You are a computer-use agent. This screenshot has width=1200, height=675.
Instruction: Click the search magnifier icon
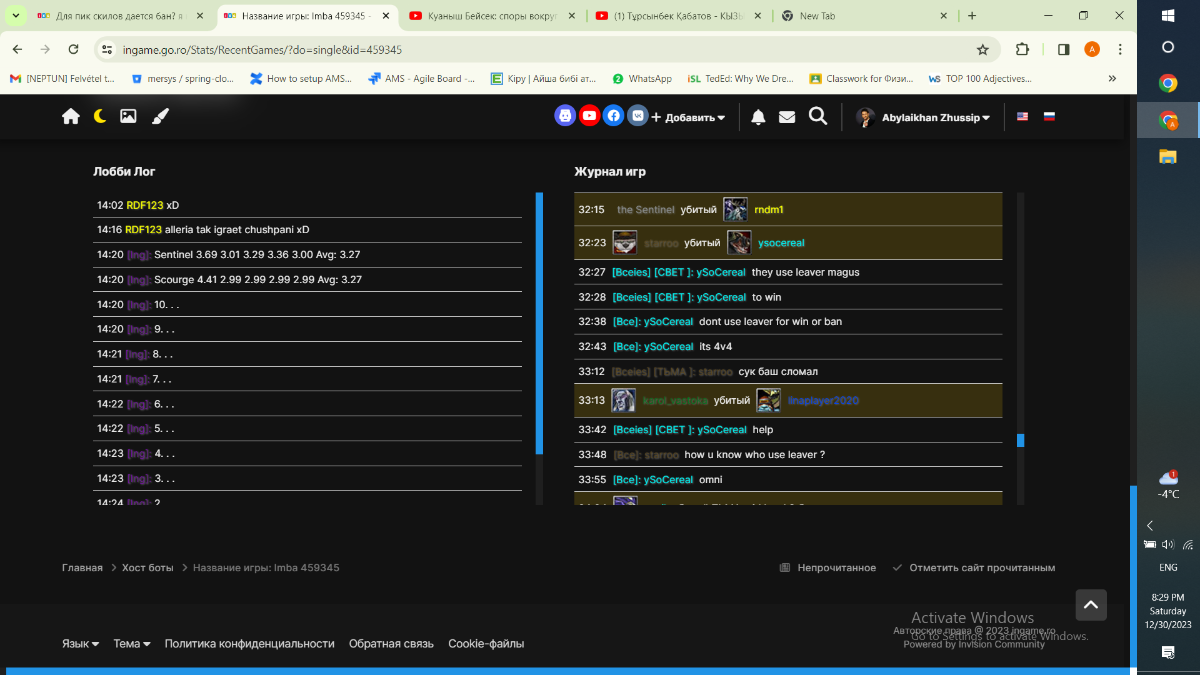point(818,116)
